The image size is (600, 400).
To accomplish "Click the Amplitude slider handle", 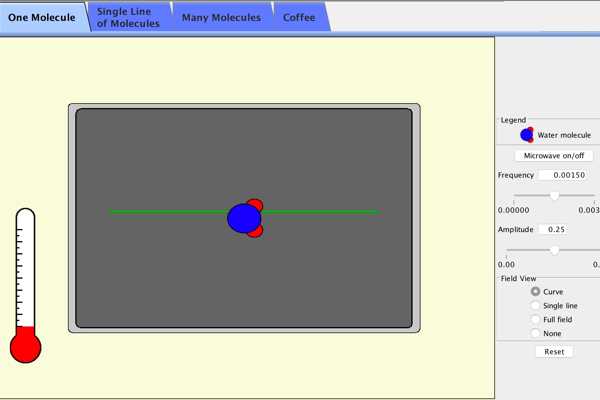I will tap(554, 251).
